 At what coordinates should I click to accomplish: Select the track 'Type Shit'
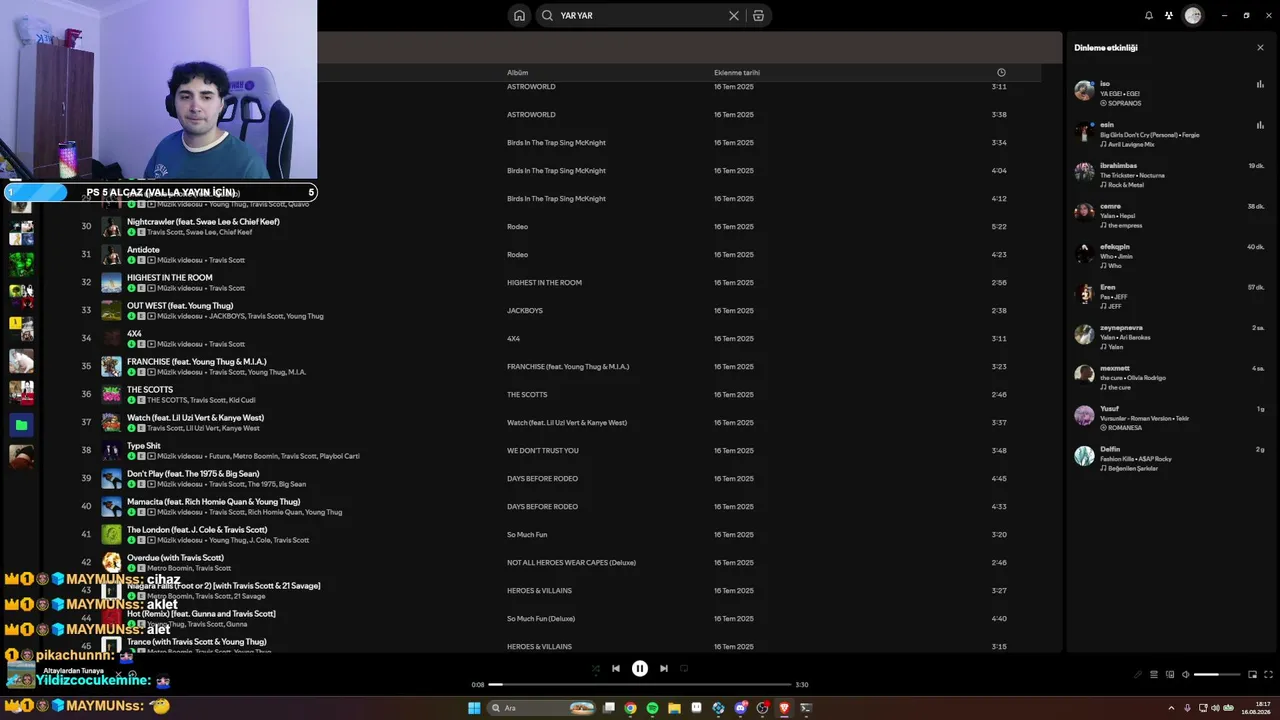[144, 446]
